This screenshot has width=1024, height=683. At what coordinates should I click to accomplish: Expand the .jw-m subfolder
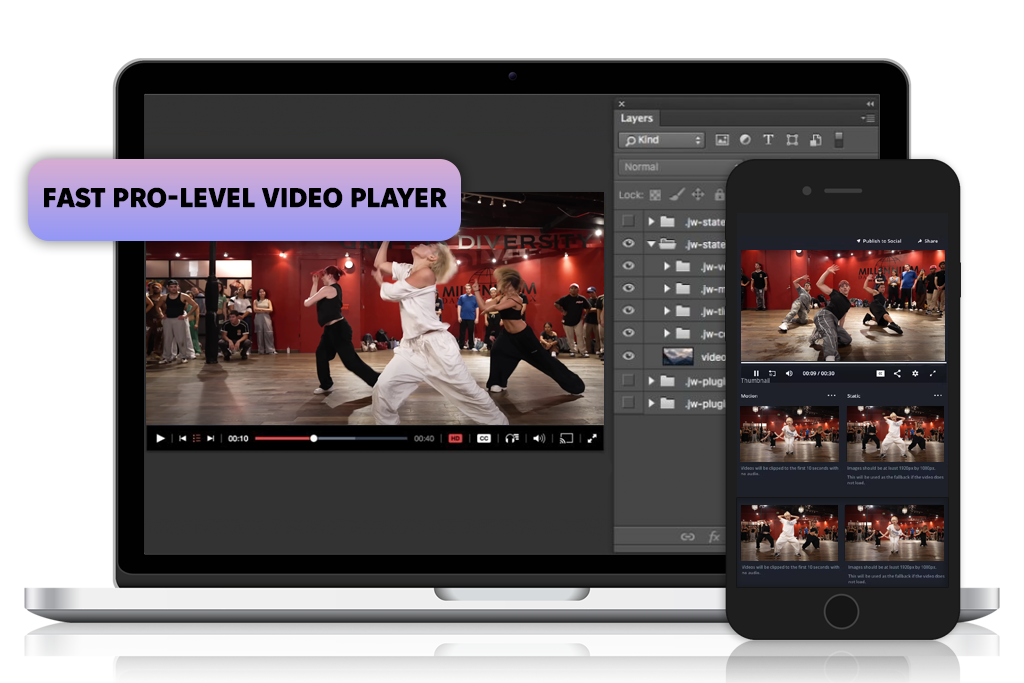click(667, 289)
